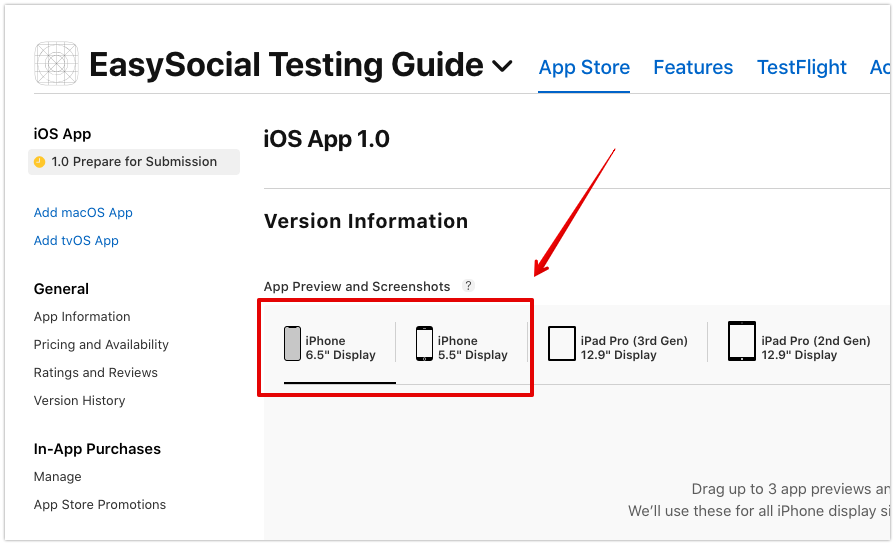This screenshot has height=545, width=895.
Task: Click the app placeholder icon beside EasySocial title
Action: pyautogui.click(x=56, y=63)
